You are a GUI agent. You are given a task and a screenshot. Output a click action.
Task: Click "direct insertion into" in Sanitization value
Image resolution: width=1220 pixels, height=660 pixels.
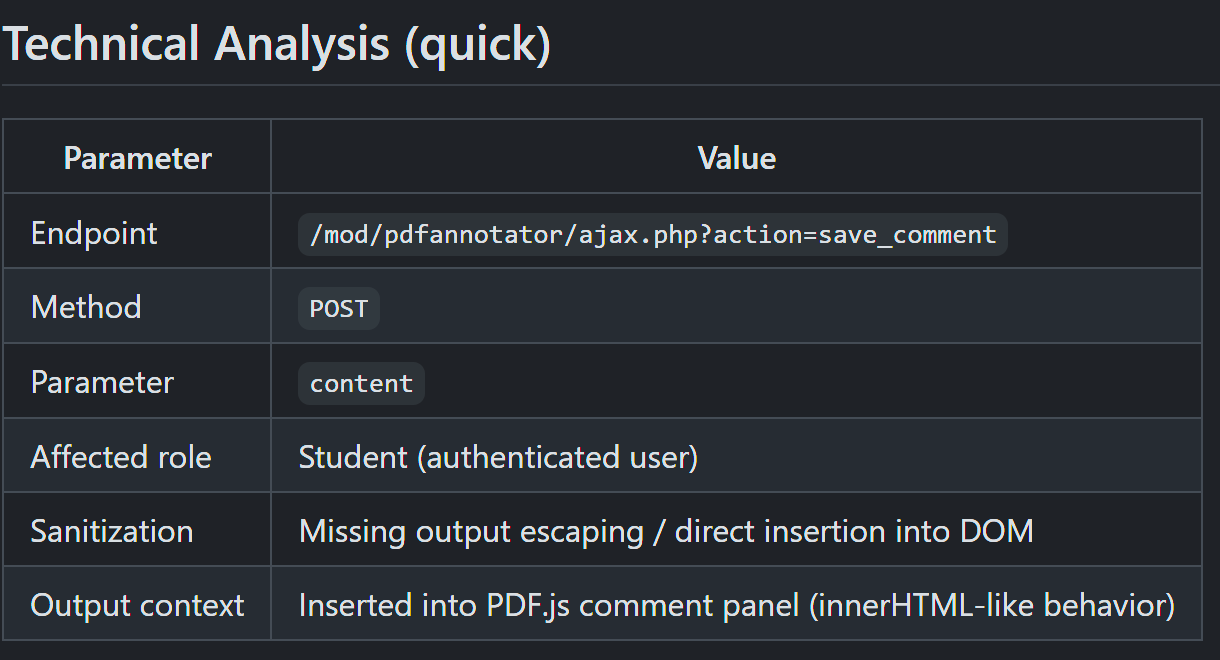click(813, 531)
